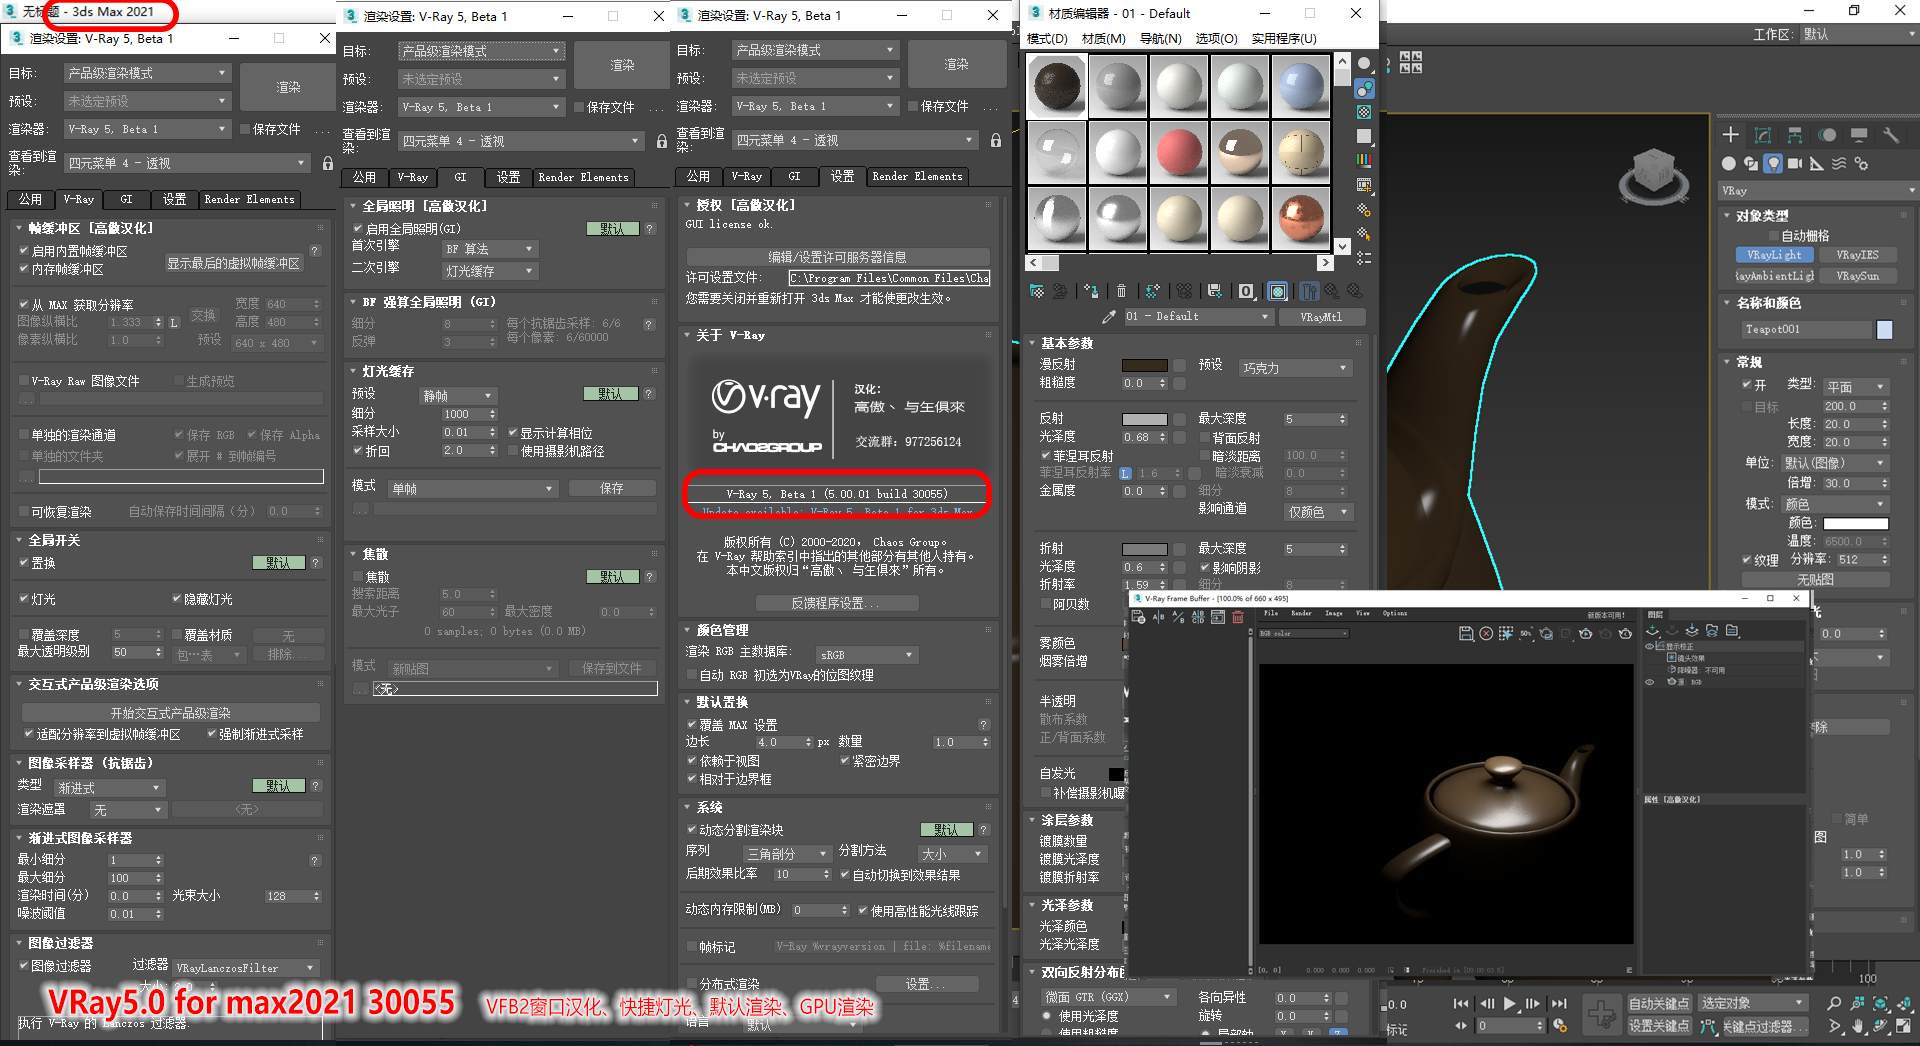Click 开始交互式产品级渲染 button
1920x1046 pixels.
click(171, 713)
